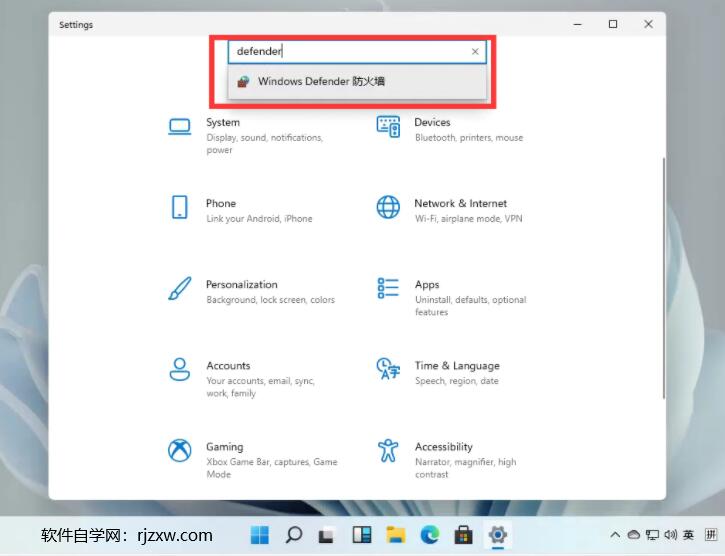This screenshot has width=725, height=556.
Task: Open the System settings laptop icon
Action: click(179, 127)
